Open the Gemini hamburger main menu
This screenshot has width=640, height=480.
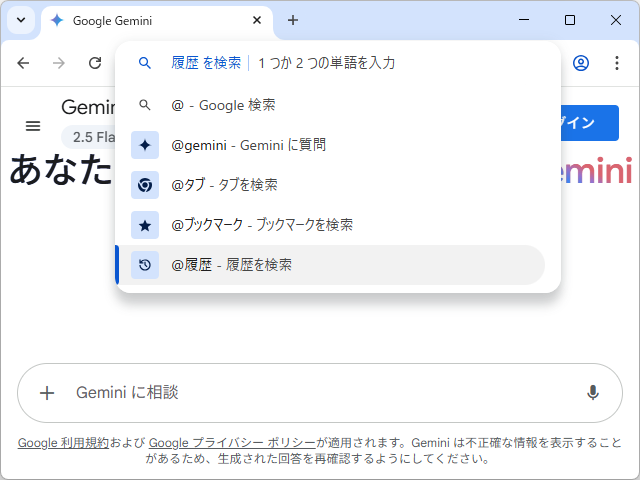(x=33, y=126)
